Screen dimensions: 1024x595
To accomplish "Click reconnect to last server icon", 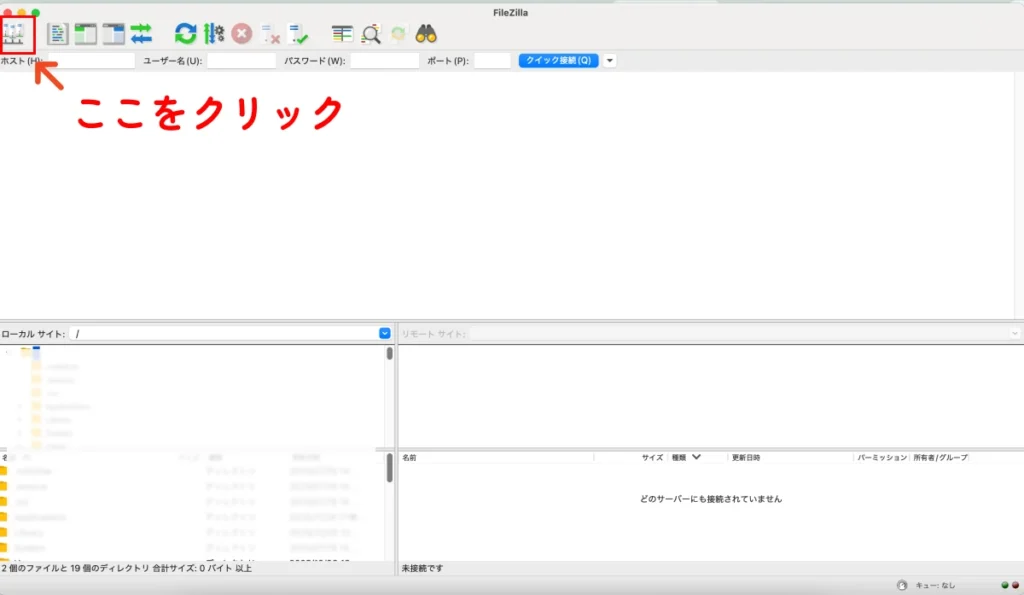I will click(299, 34).
